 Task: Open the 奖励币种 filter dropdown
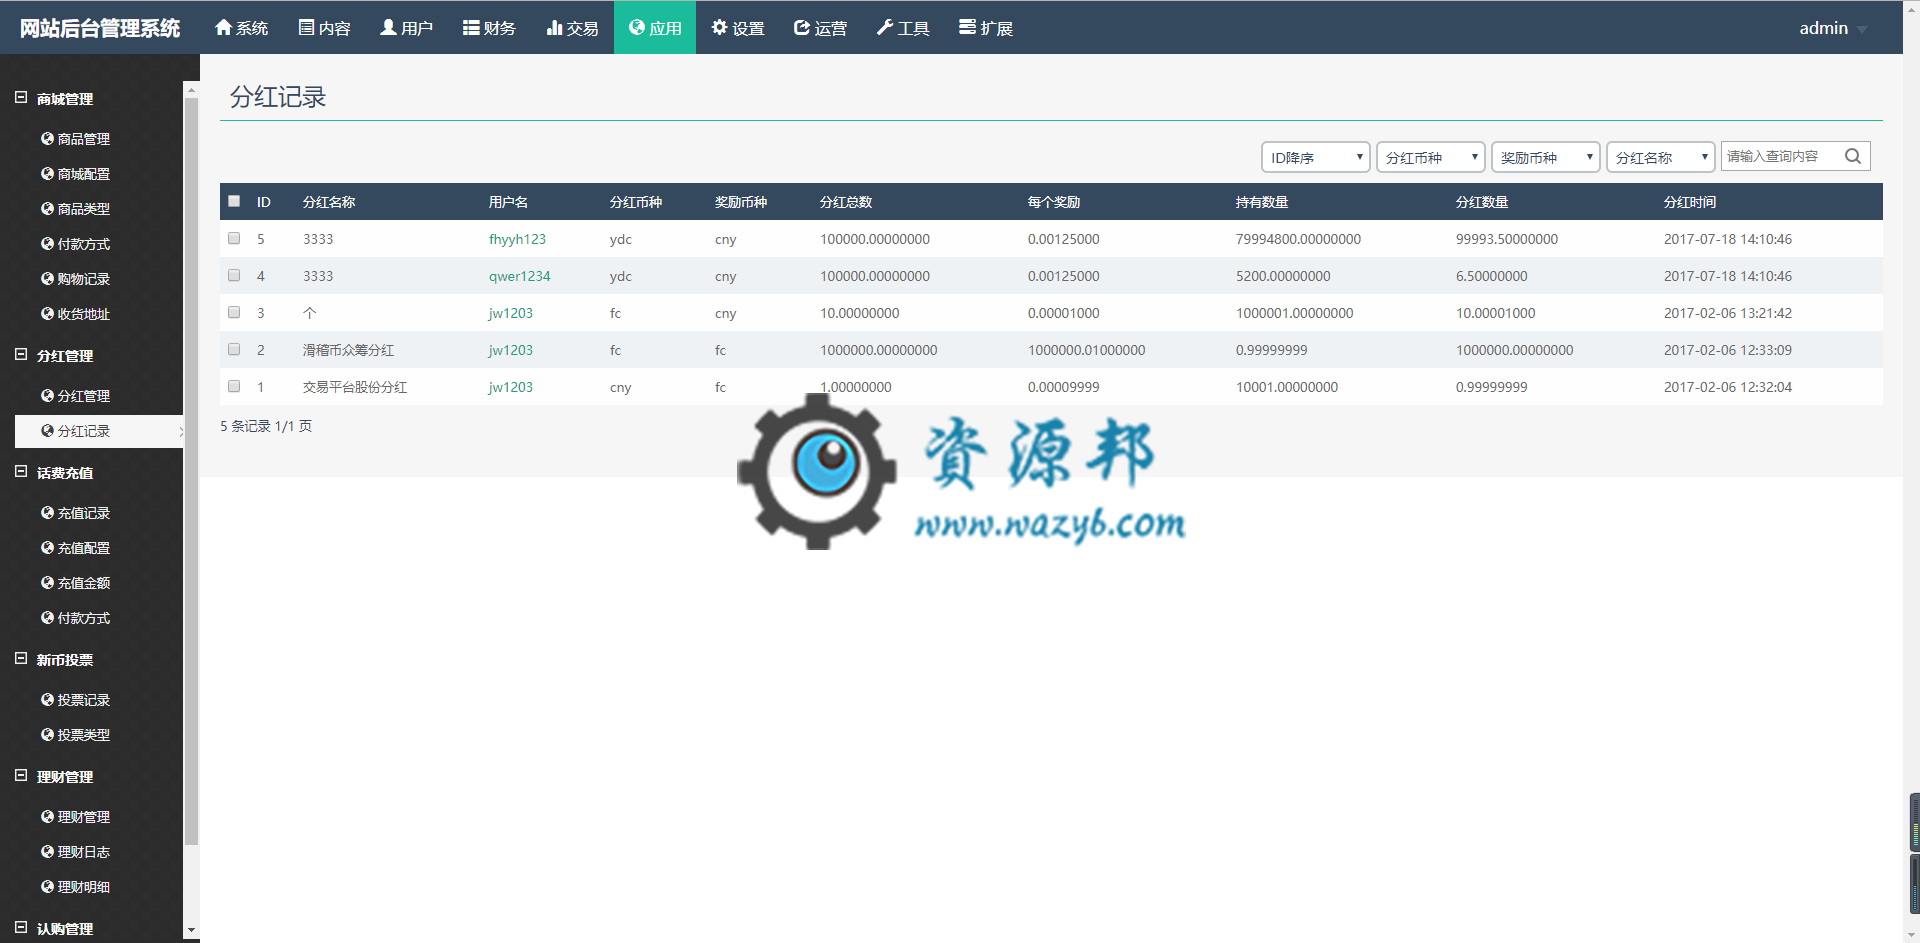(x=1545, y=157)
